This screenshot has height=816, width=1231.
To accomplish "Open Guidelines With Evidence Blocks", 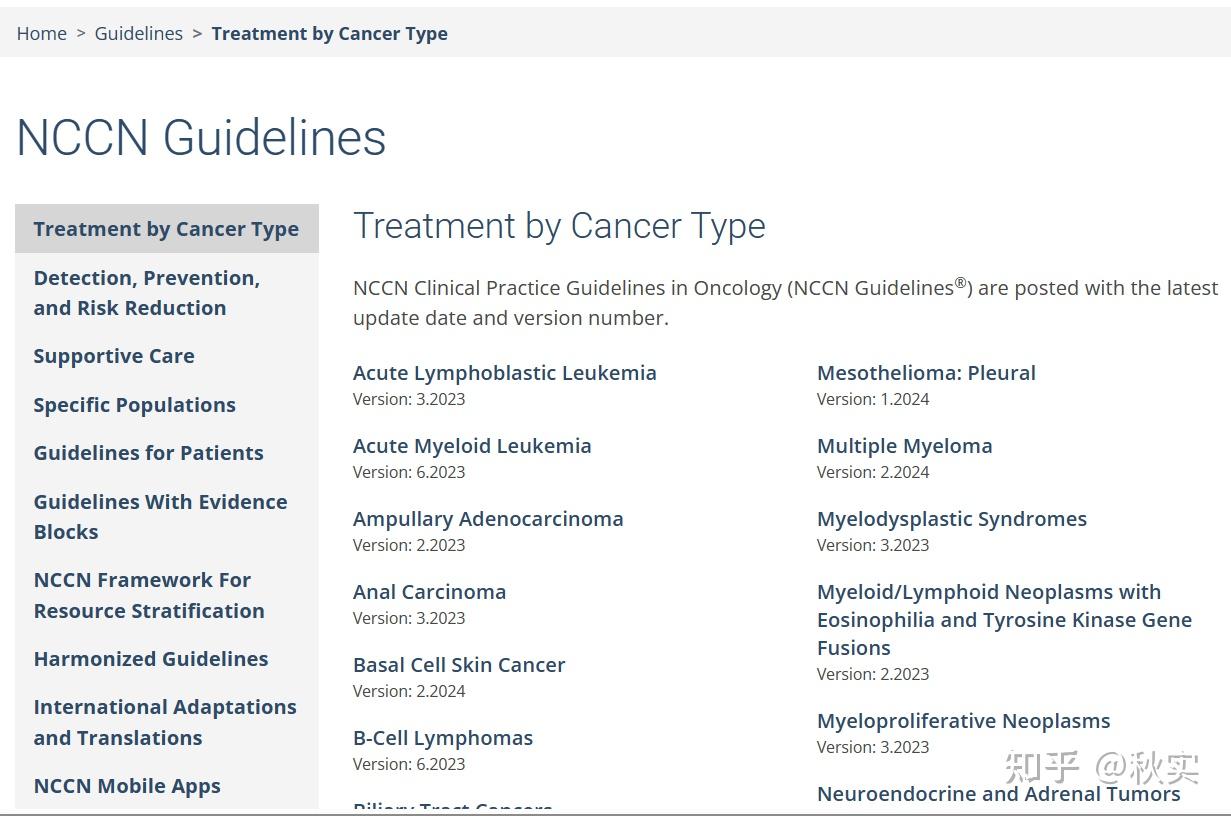I will point(160,517).
